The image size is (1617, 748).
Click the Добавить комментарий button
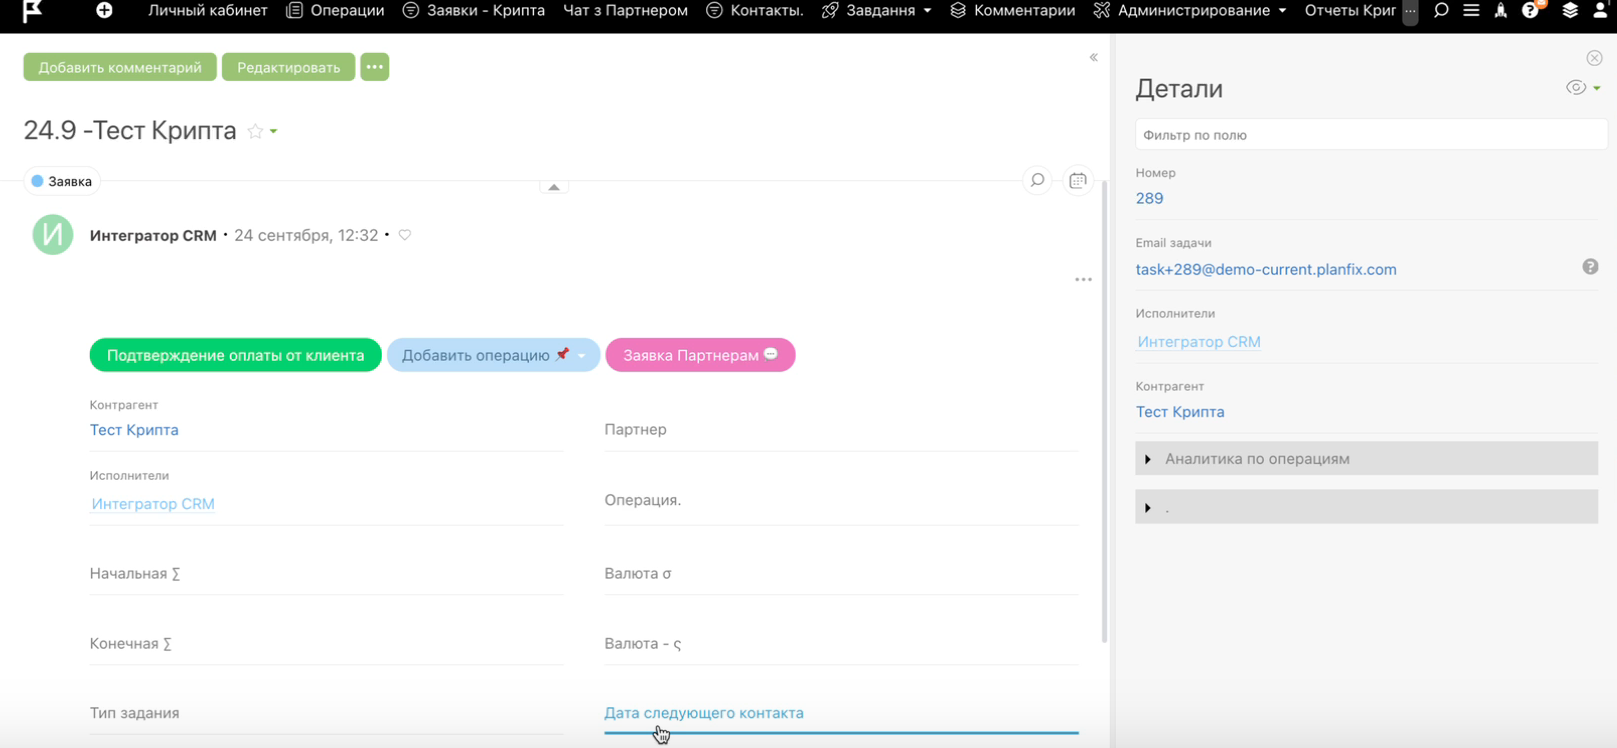(x=120, y=67)
